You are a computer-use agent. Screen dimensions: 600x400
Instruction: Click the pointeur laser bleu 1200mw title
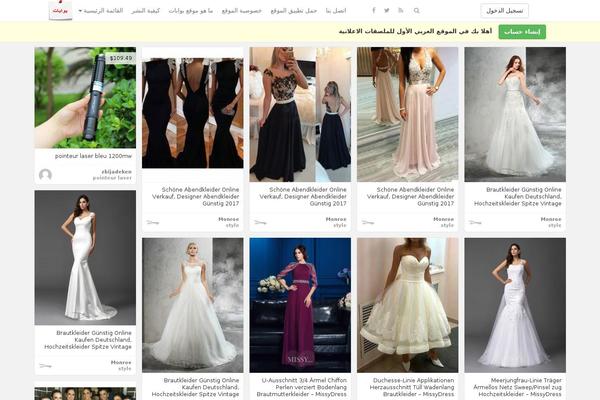pos(93,156)
